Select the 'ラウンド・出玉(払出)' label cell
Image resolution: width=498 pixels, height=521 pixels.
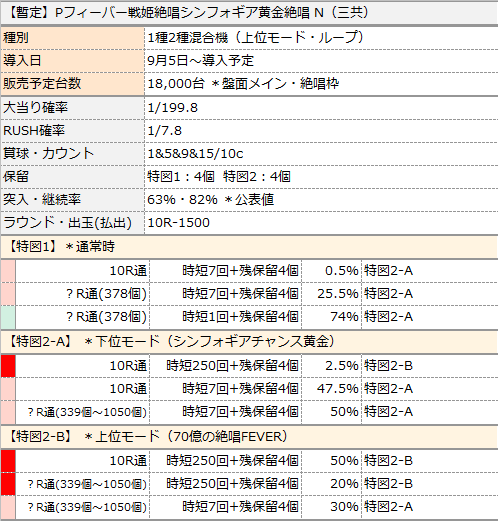tap(73, 223)
